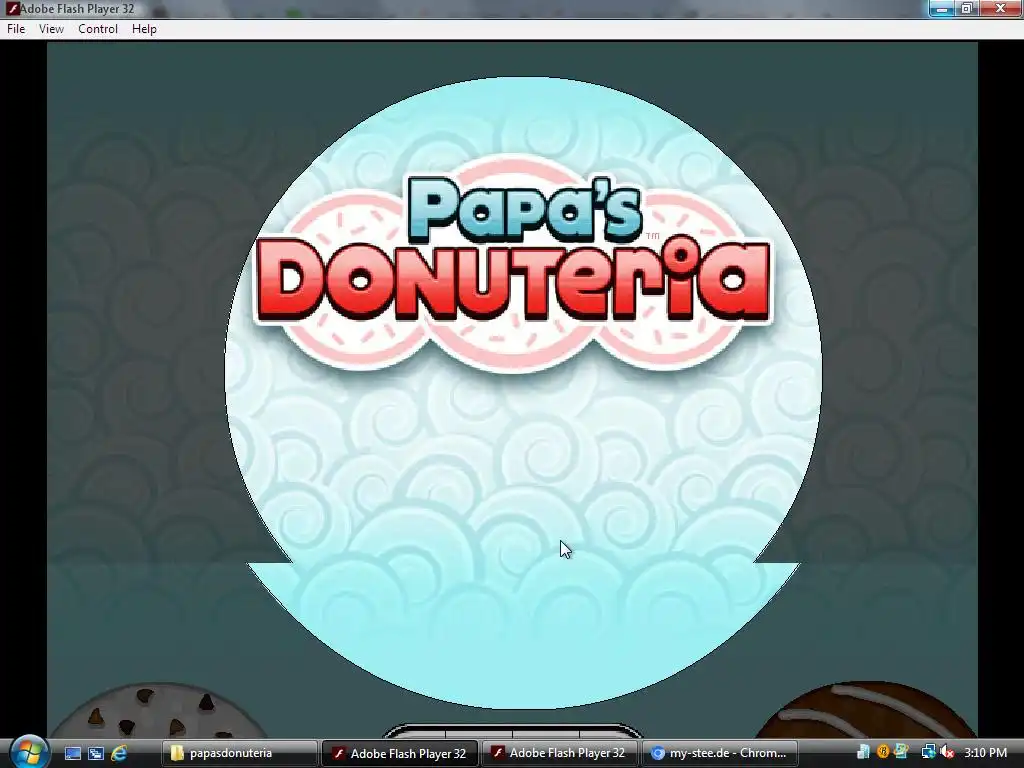Switch to the papasdonuteria folder taskbar button
The image size is (1024, 768).
coord(239,753)
